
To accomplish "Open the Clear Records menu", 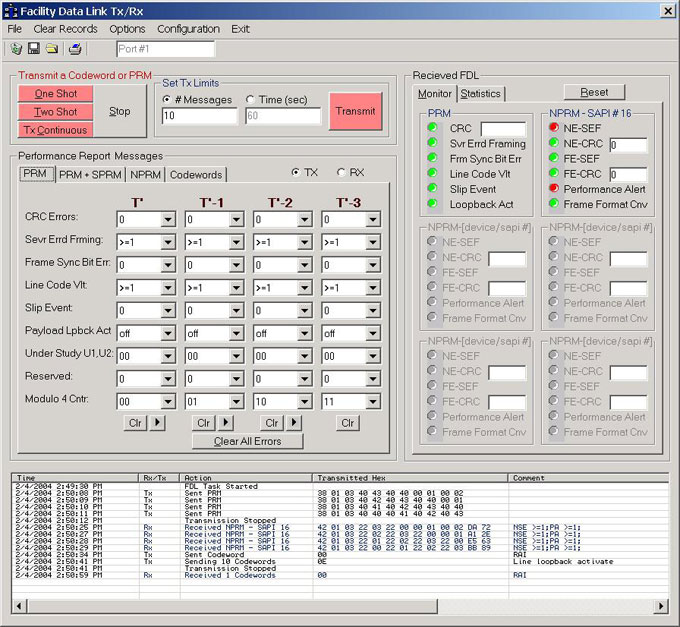I will point(65,29).
